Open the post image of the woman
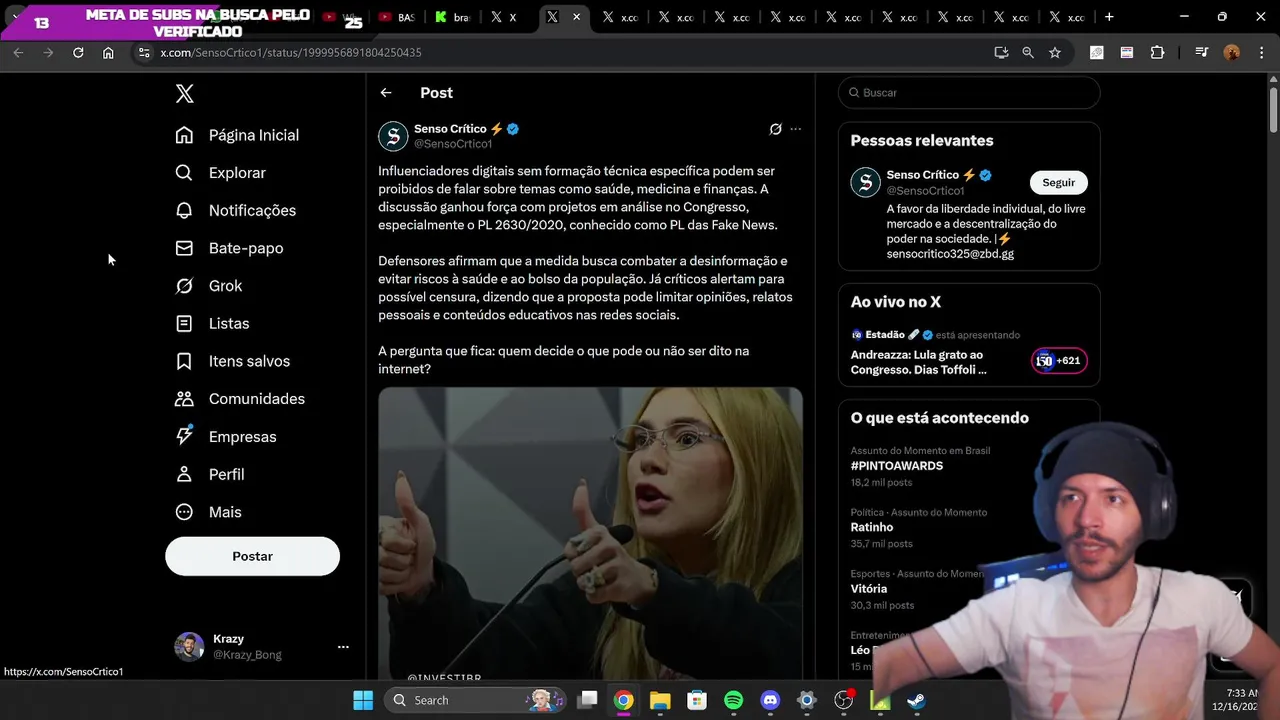The image size is (1280, 720). pos(590,533)
